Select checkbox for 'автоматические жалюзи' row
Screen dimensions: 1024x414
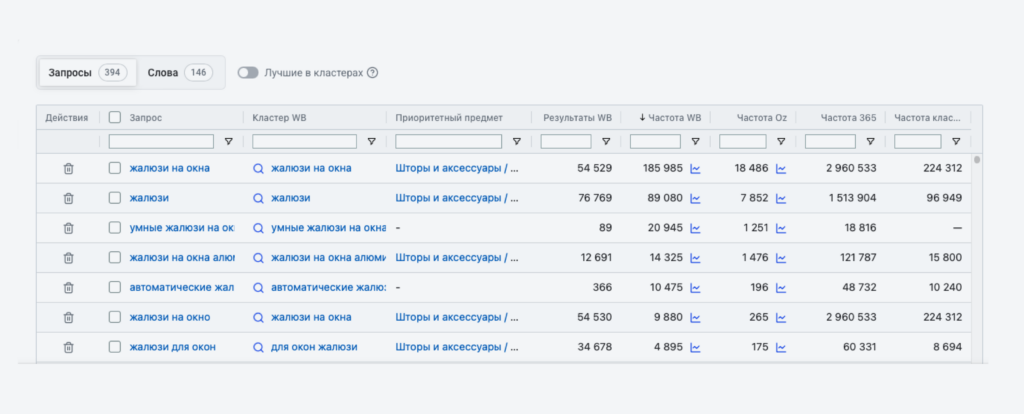115,287
